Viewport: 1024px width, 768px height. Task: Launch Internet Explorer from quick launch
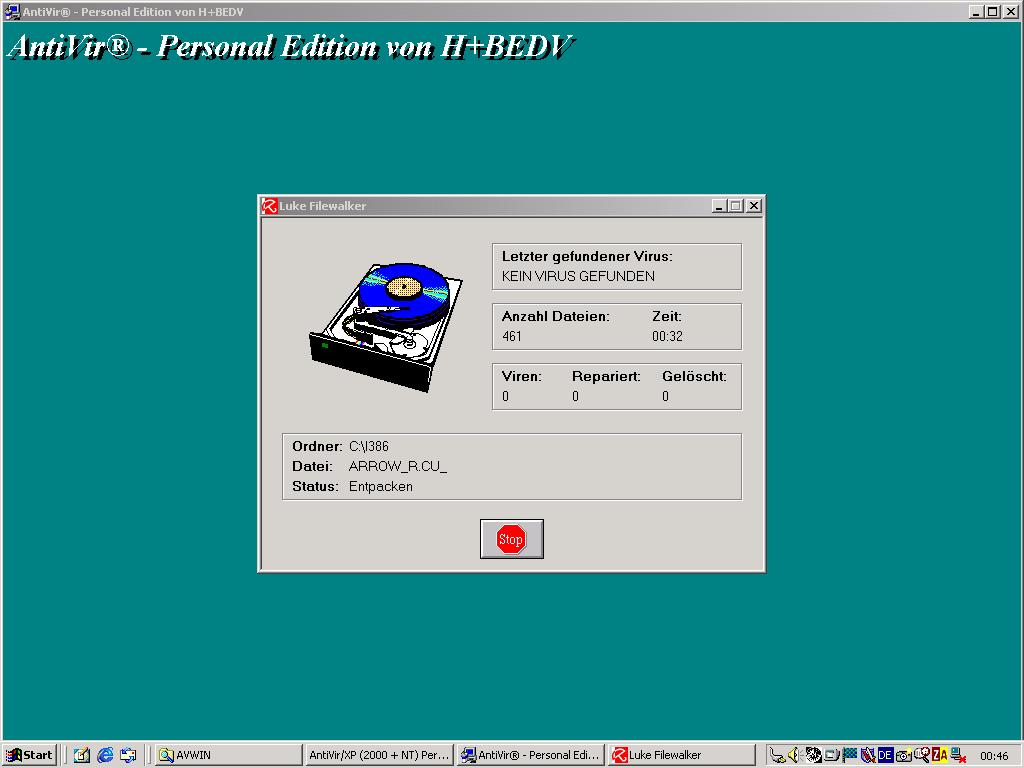(104, 755)
